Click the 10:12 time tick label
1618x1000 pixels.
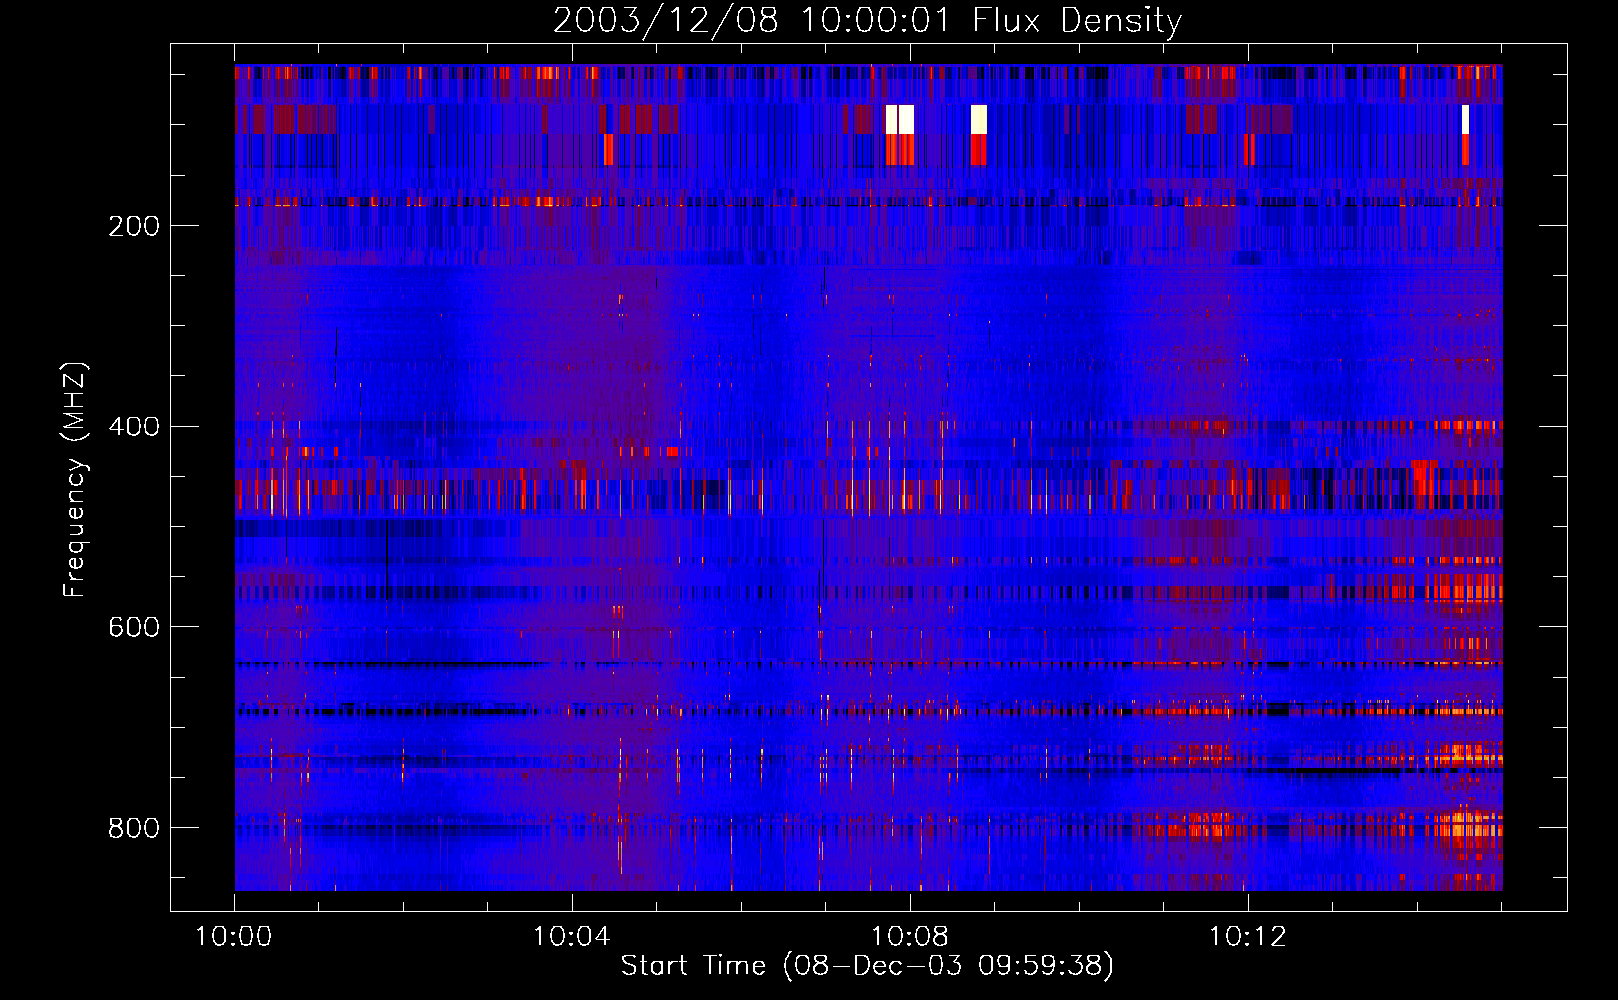tap(1248, 937)
